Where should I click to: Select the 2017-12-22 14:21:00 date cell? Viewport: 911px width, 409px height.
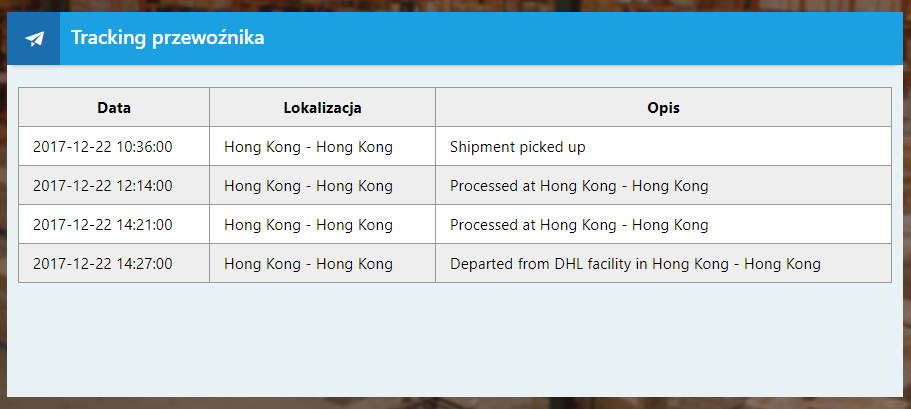pyautogui.click(x=103, y=225)
